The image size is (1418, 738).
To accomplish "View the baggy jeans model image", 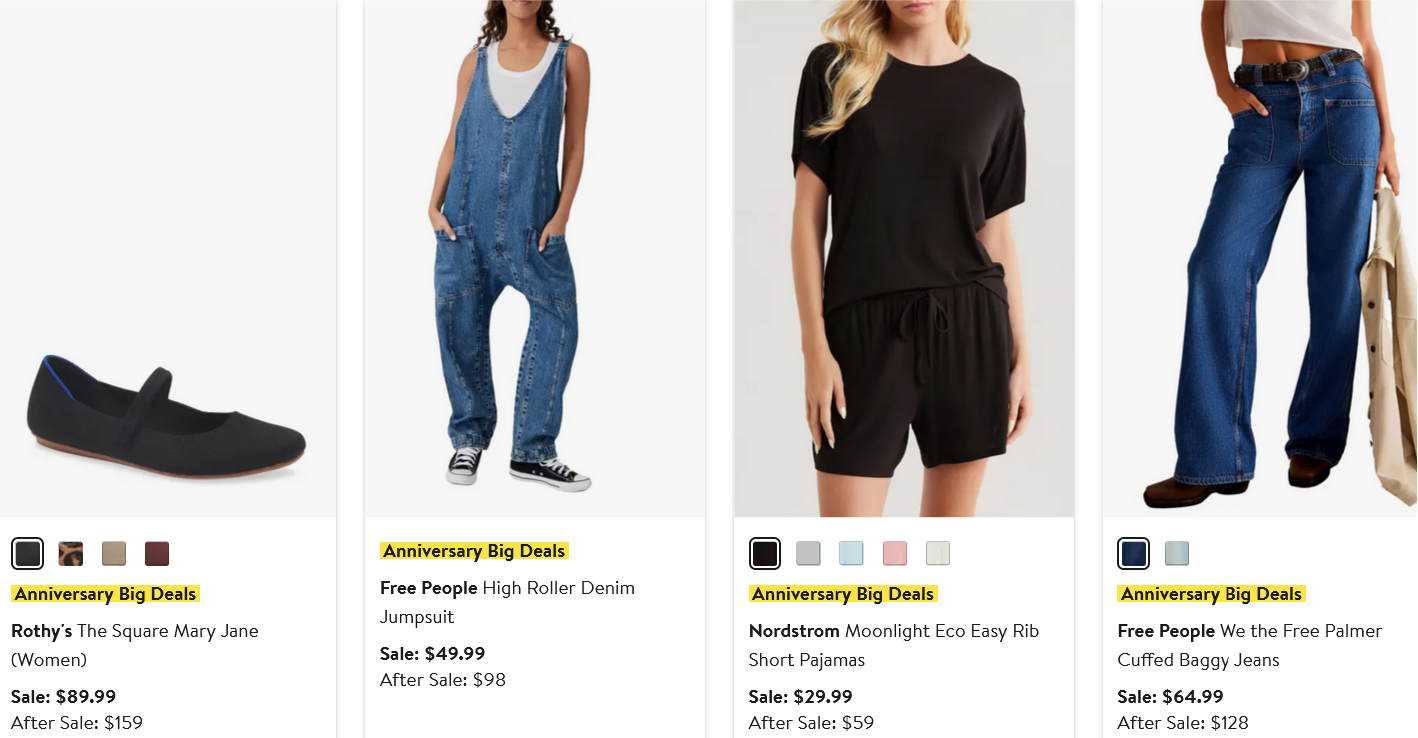I will coord(1260,258).
